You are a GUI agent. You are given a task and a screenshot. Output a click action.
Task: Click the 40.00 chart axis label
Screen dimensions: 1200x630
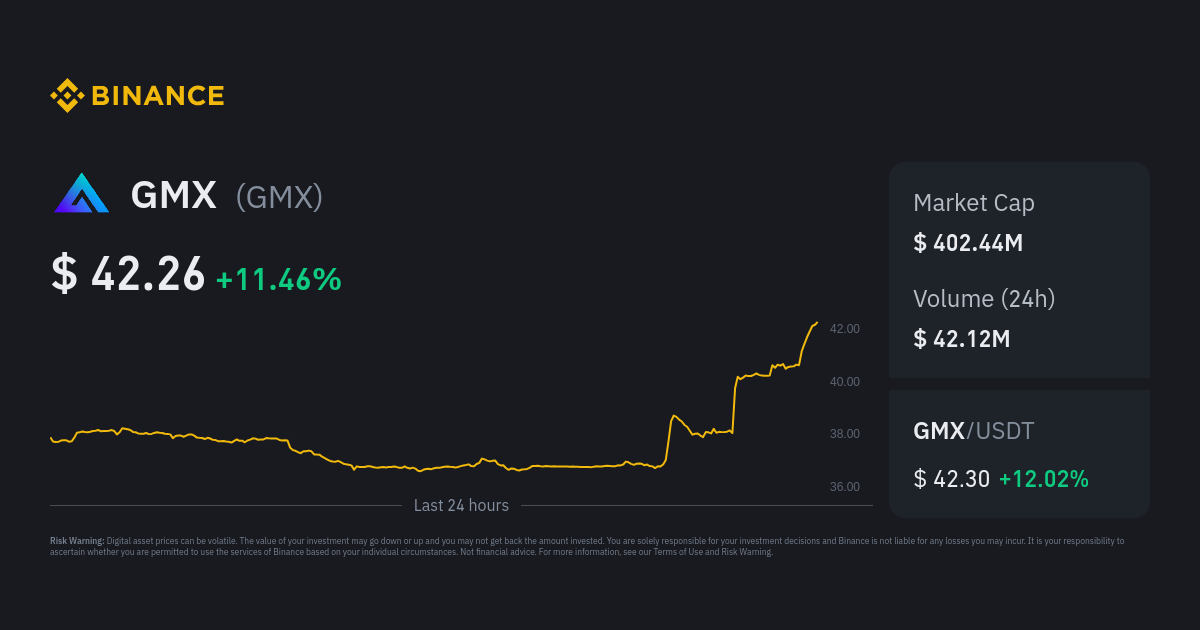(845, 381)
